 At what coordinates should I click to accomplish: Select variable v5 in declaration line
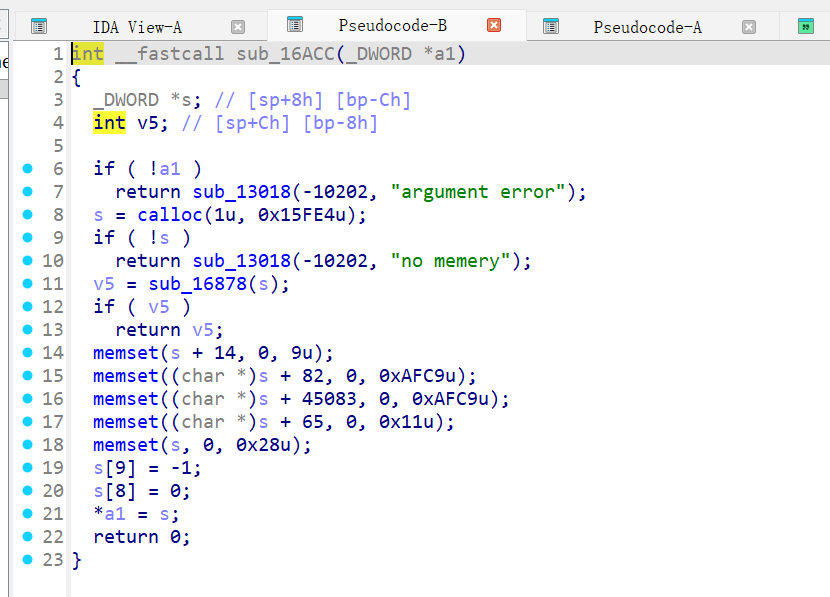(148, 123)
